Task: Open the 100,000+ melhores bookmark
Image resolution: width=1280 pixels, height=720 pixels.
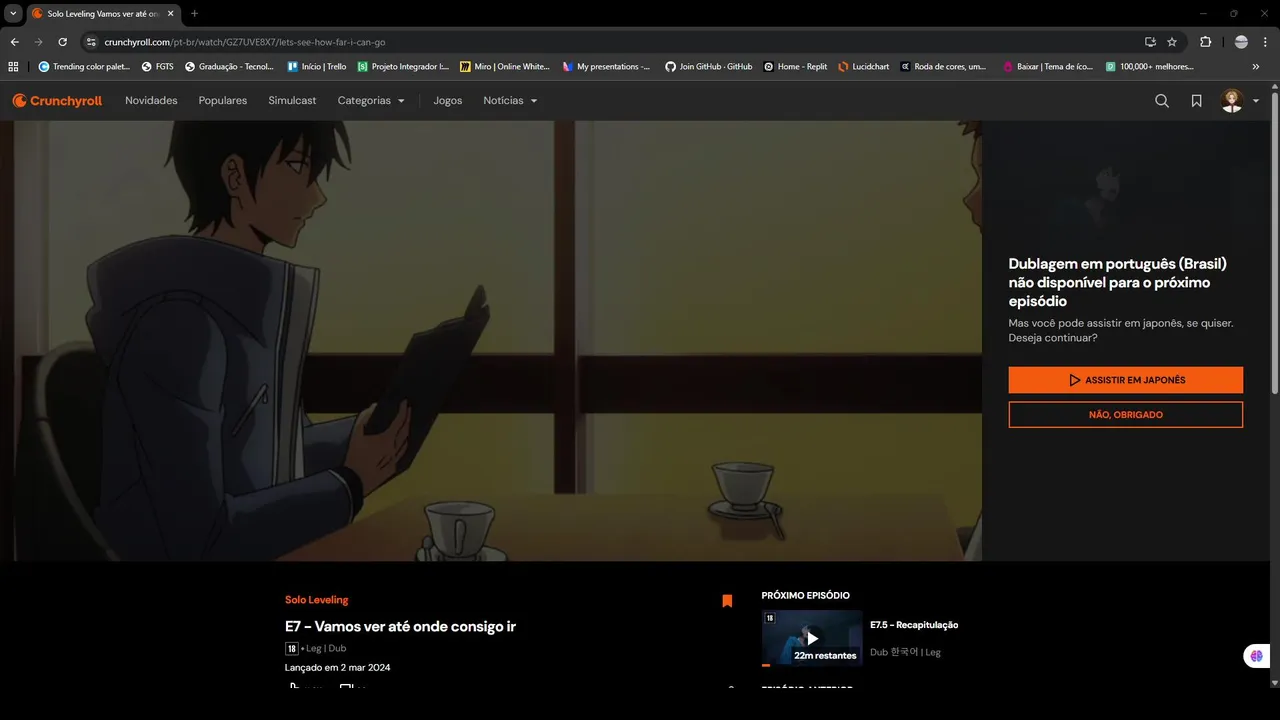Action: [x=1151, y=67]
